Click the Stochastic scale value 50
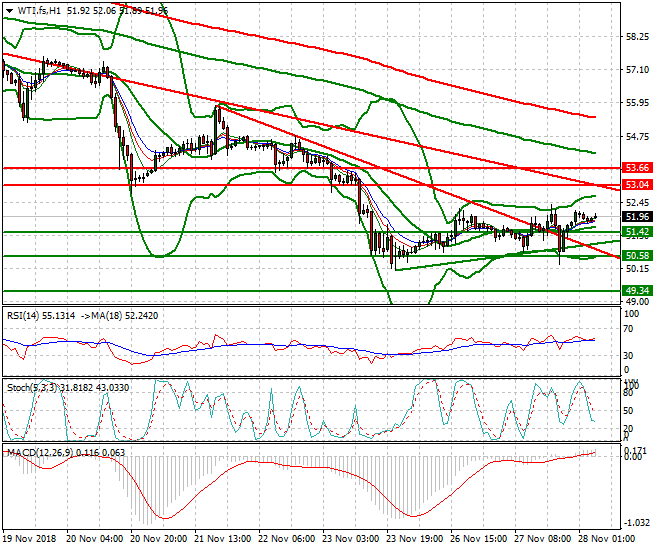Viewport: 660px width, 550px height. 628,411
